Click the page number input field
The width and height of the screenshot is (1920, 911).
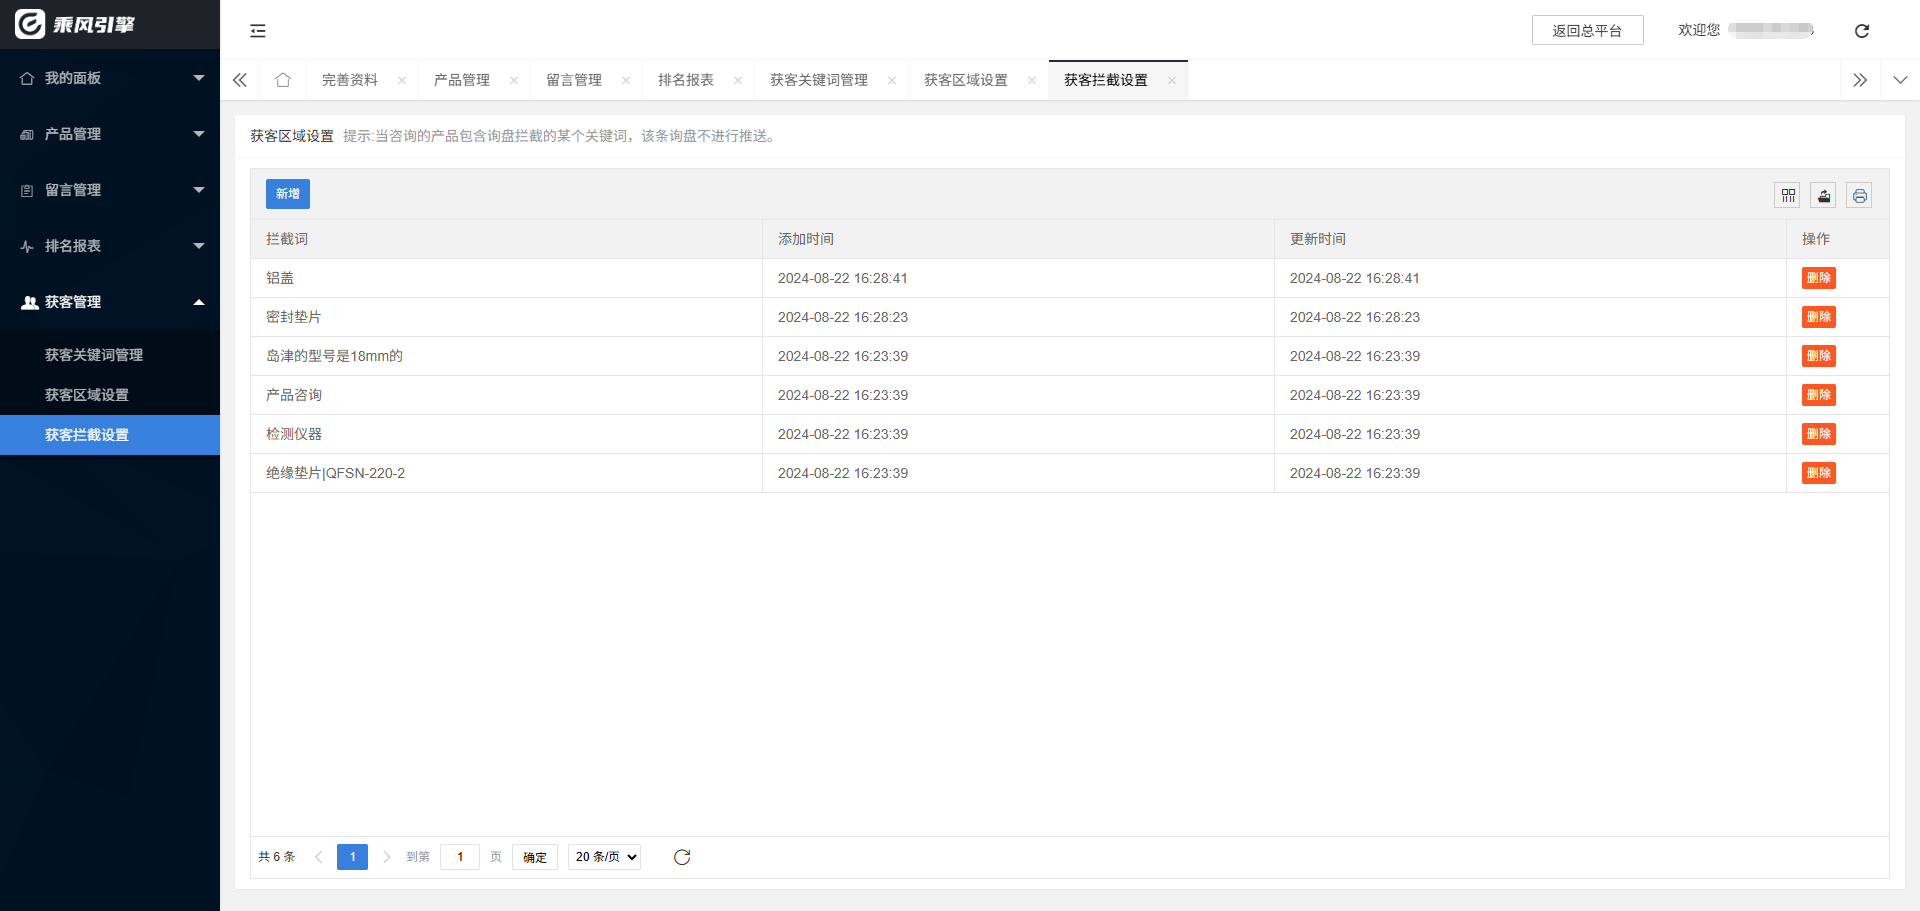pyautogui.click(x=460, y=857)
